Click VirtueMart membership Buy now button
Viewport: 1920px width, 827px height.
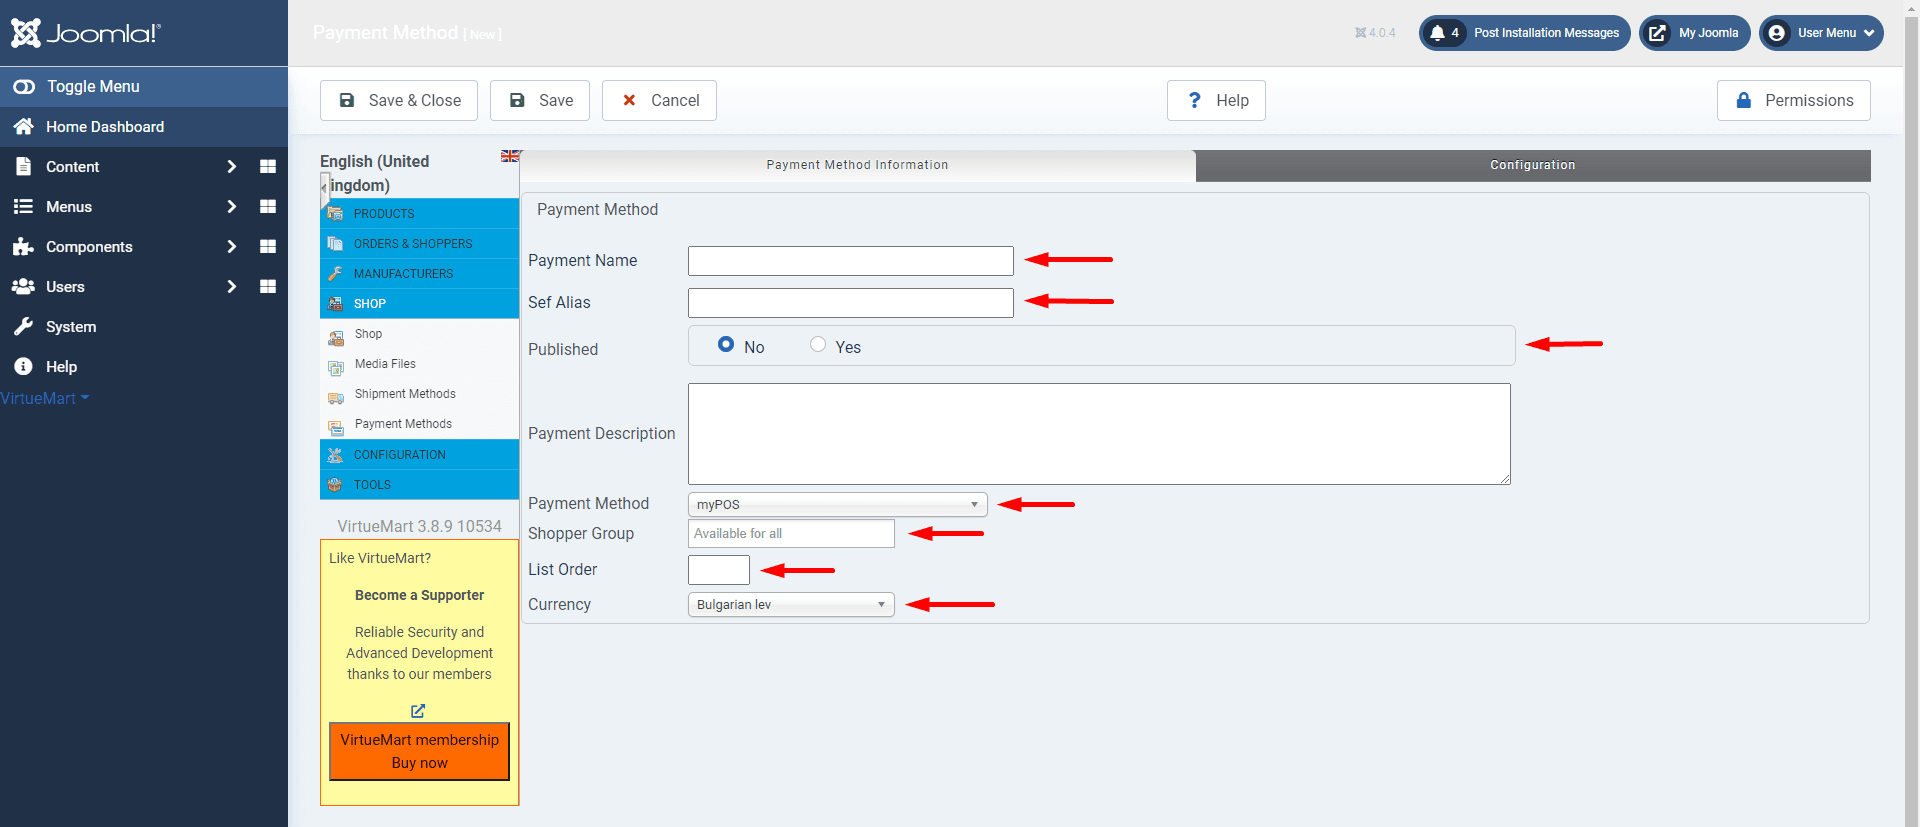[419, 751]
